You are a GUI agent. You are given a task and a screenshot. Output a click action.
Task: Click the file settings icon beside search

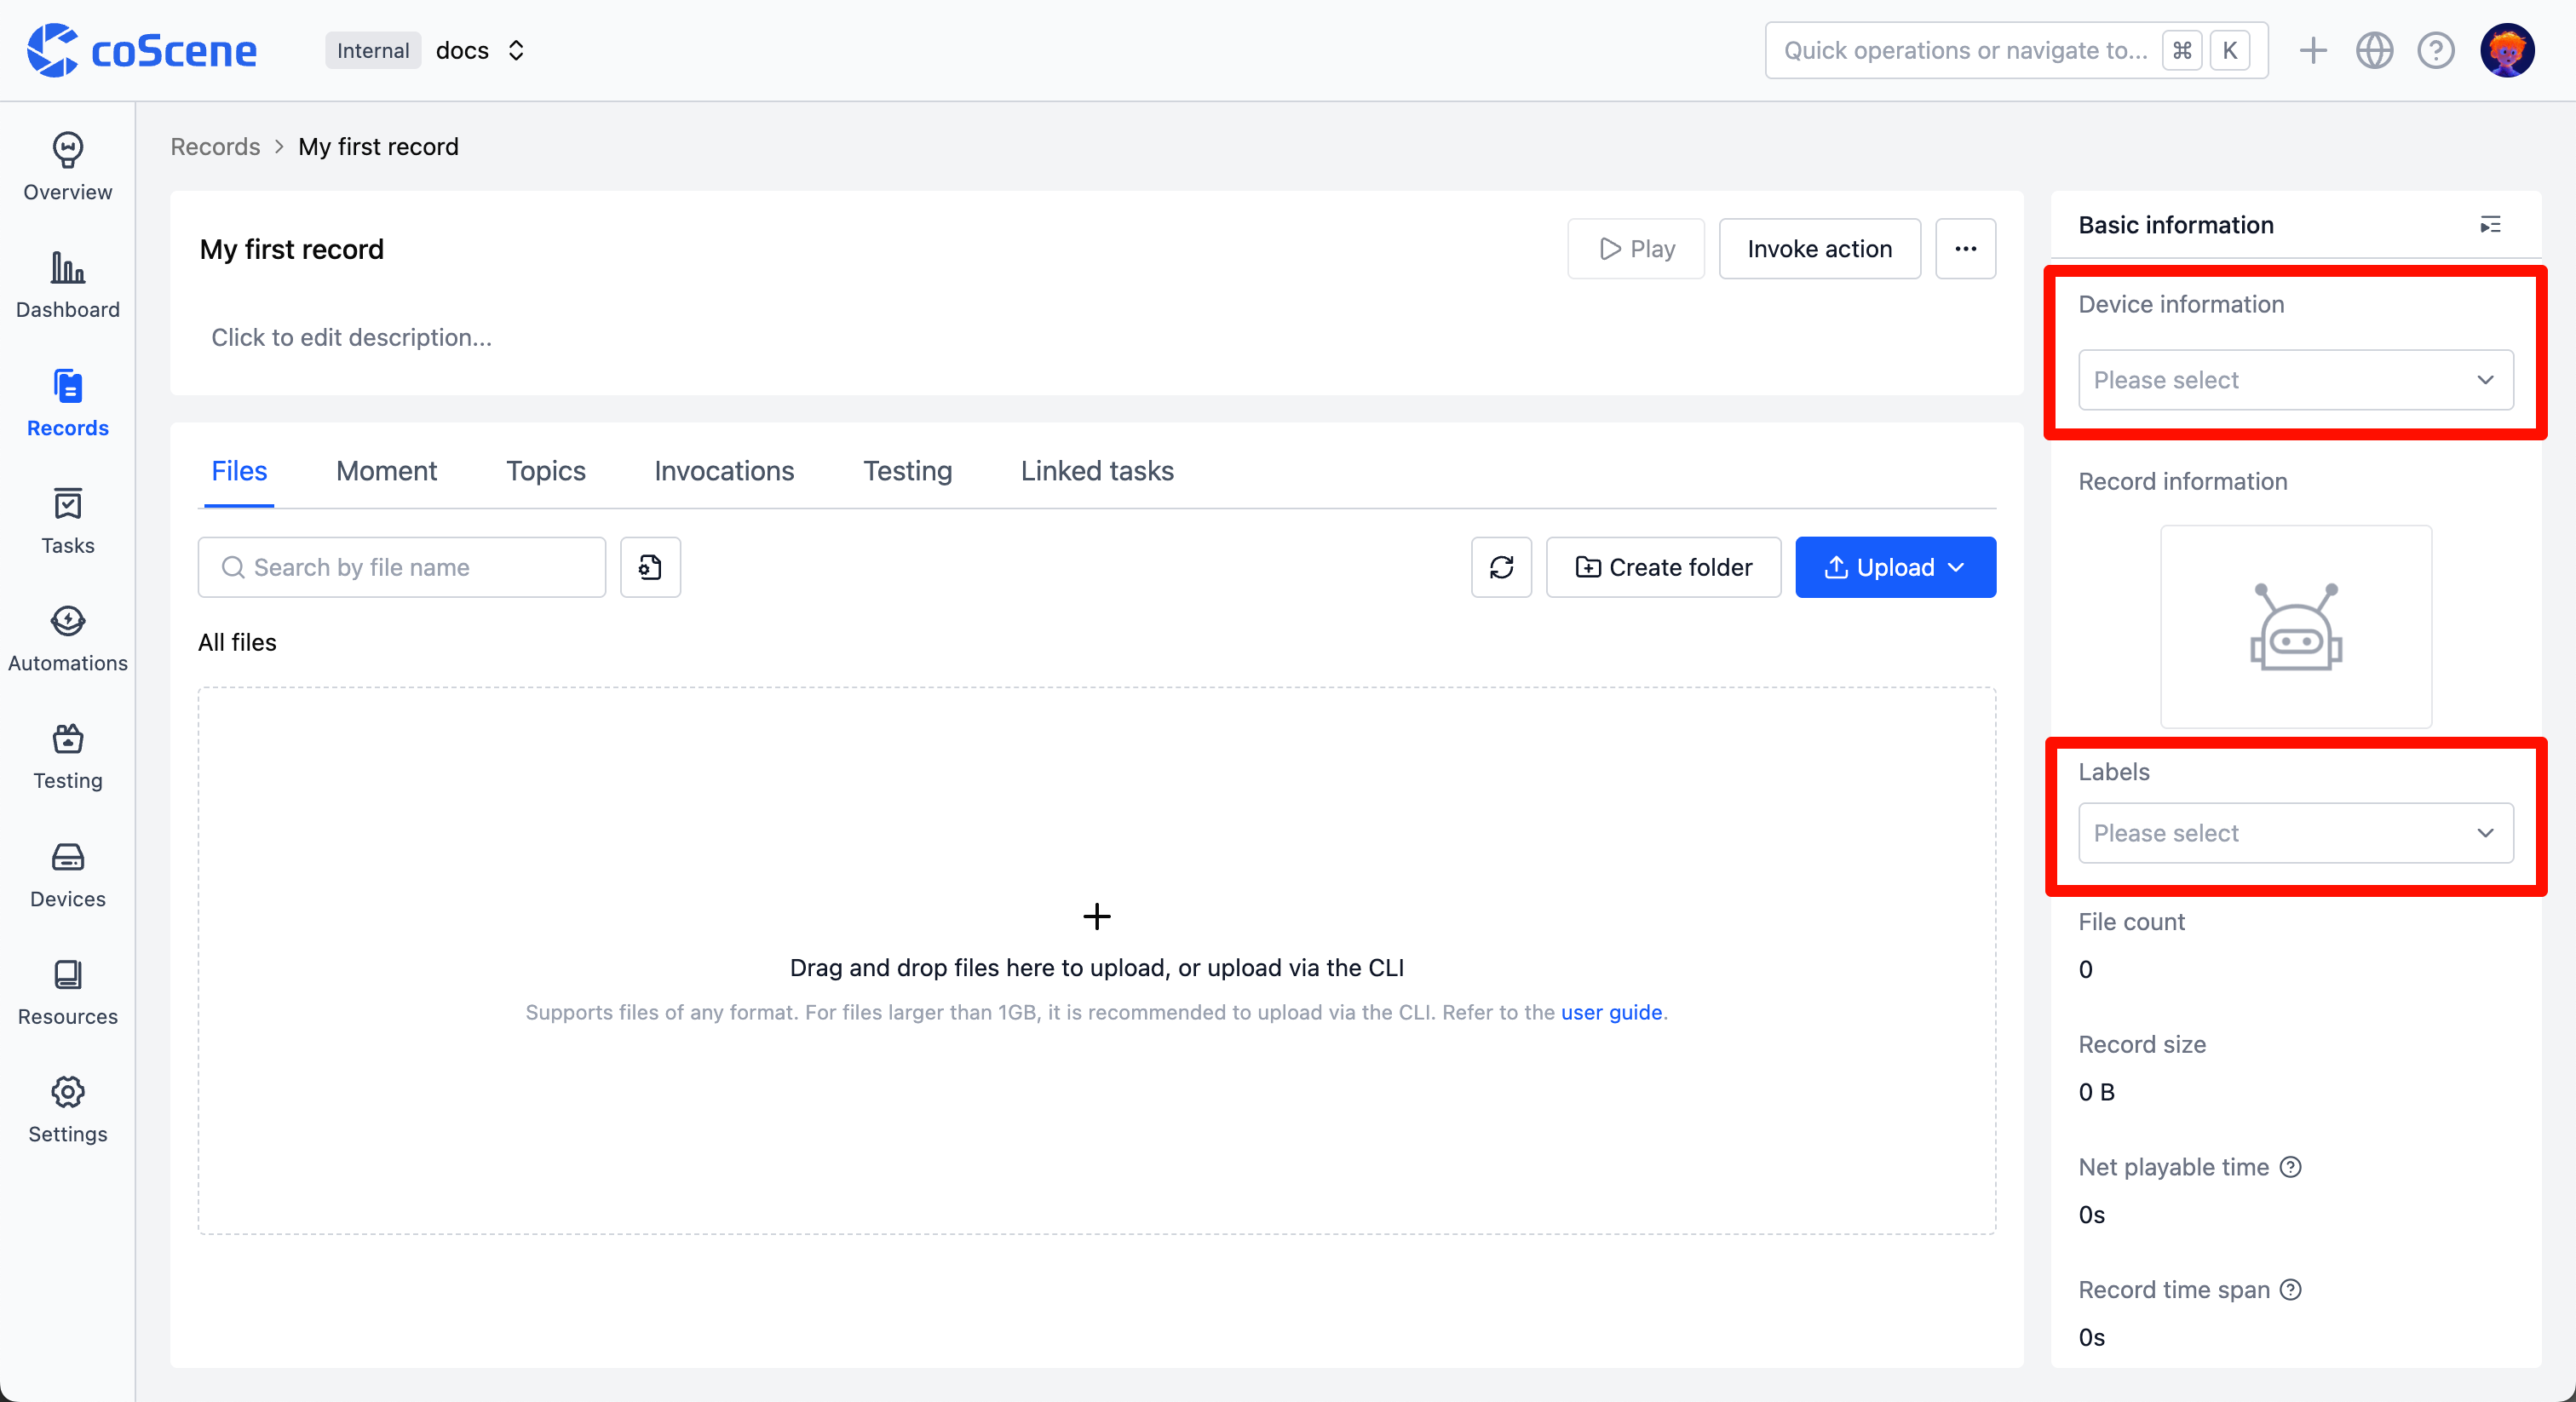pos(650,567)
